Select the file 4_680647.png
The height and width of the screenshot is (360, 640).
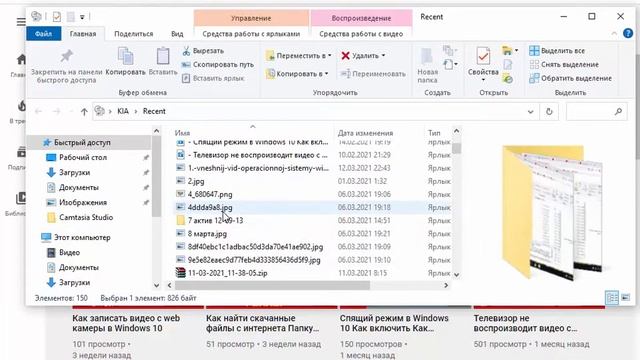coord(210,194)
